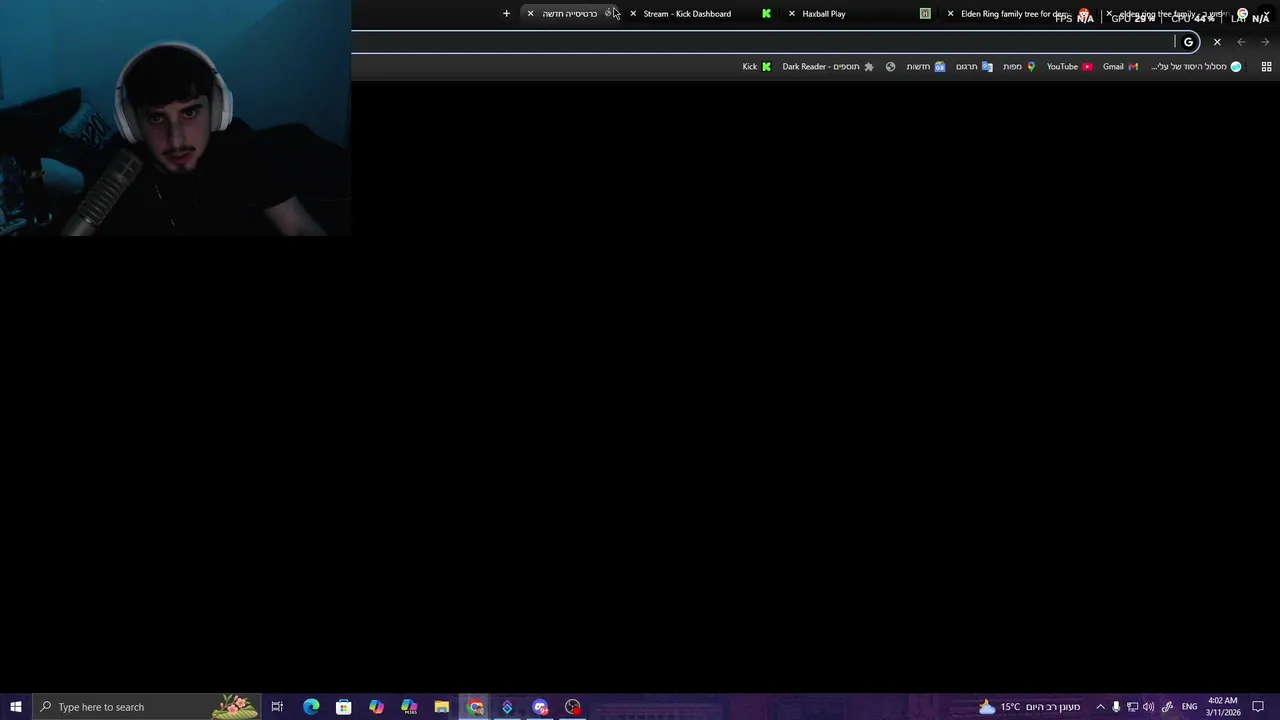Switch to the Stream - Kick Dashboard tab

[687, 13]
